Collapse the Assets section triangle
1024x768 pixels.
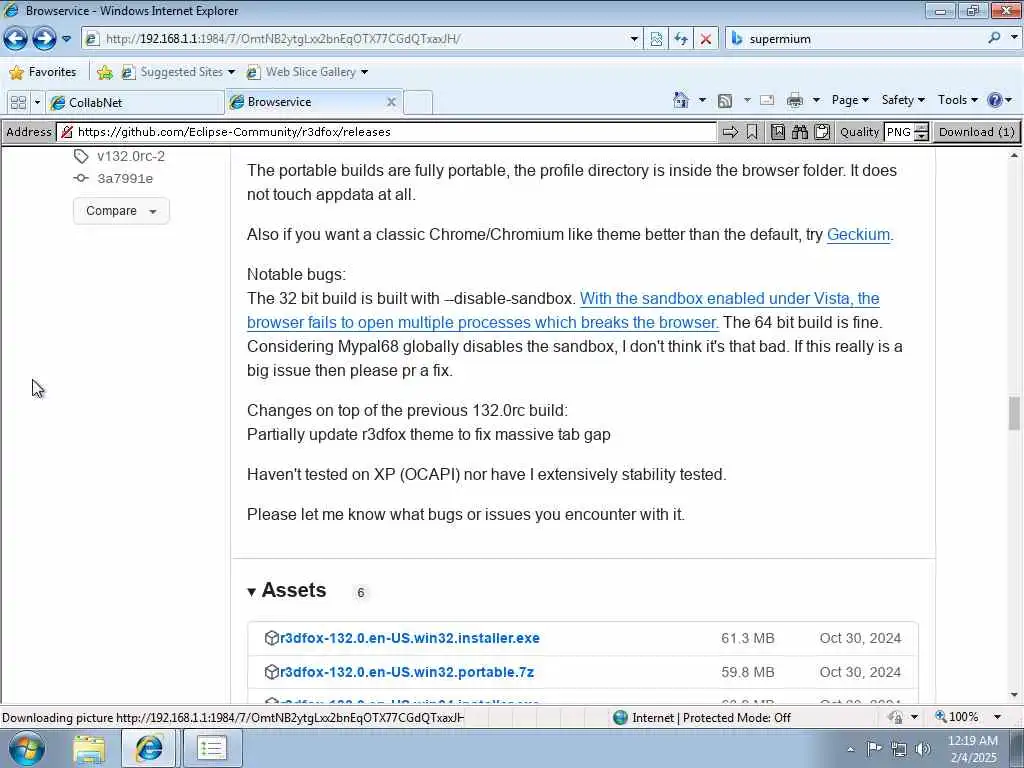tap(251, 592)
